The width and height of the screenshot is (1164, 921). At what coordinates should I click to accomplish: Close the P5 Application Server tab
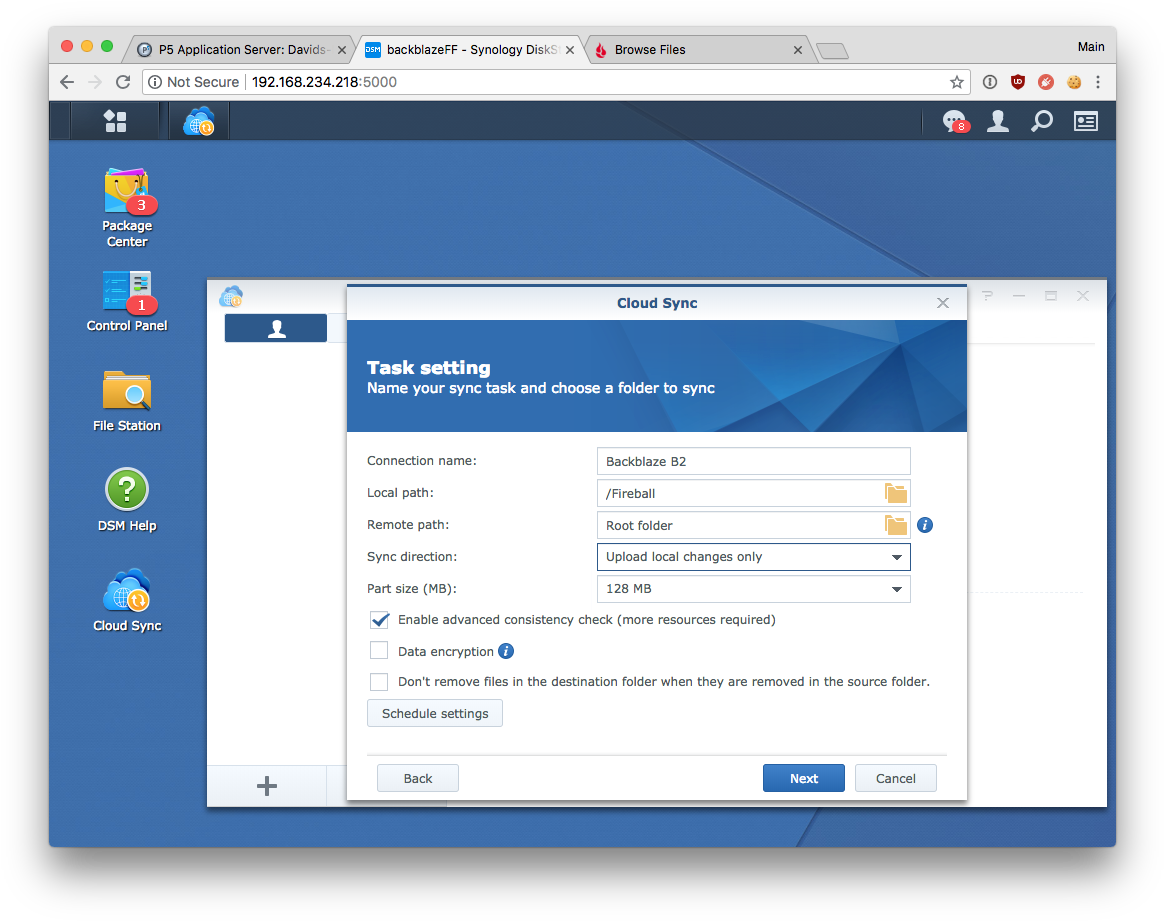(x=341, y=50)
